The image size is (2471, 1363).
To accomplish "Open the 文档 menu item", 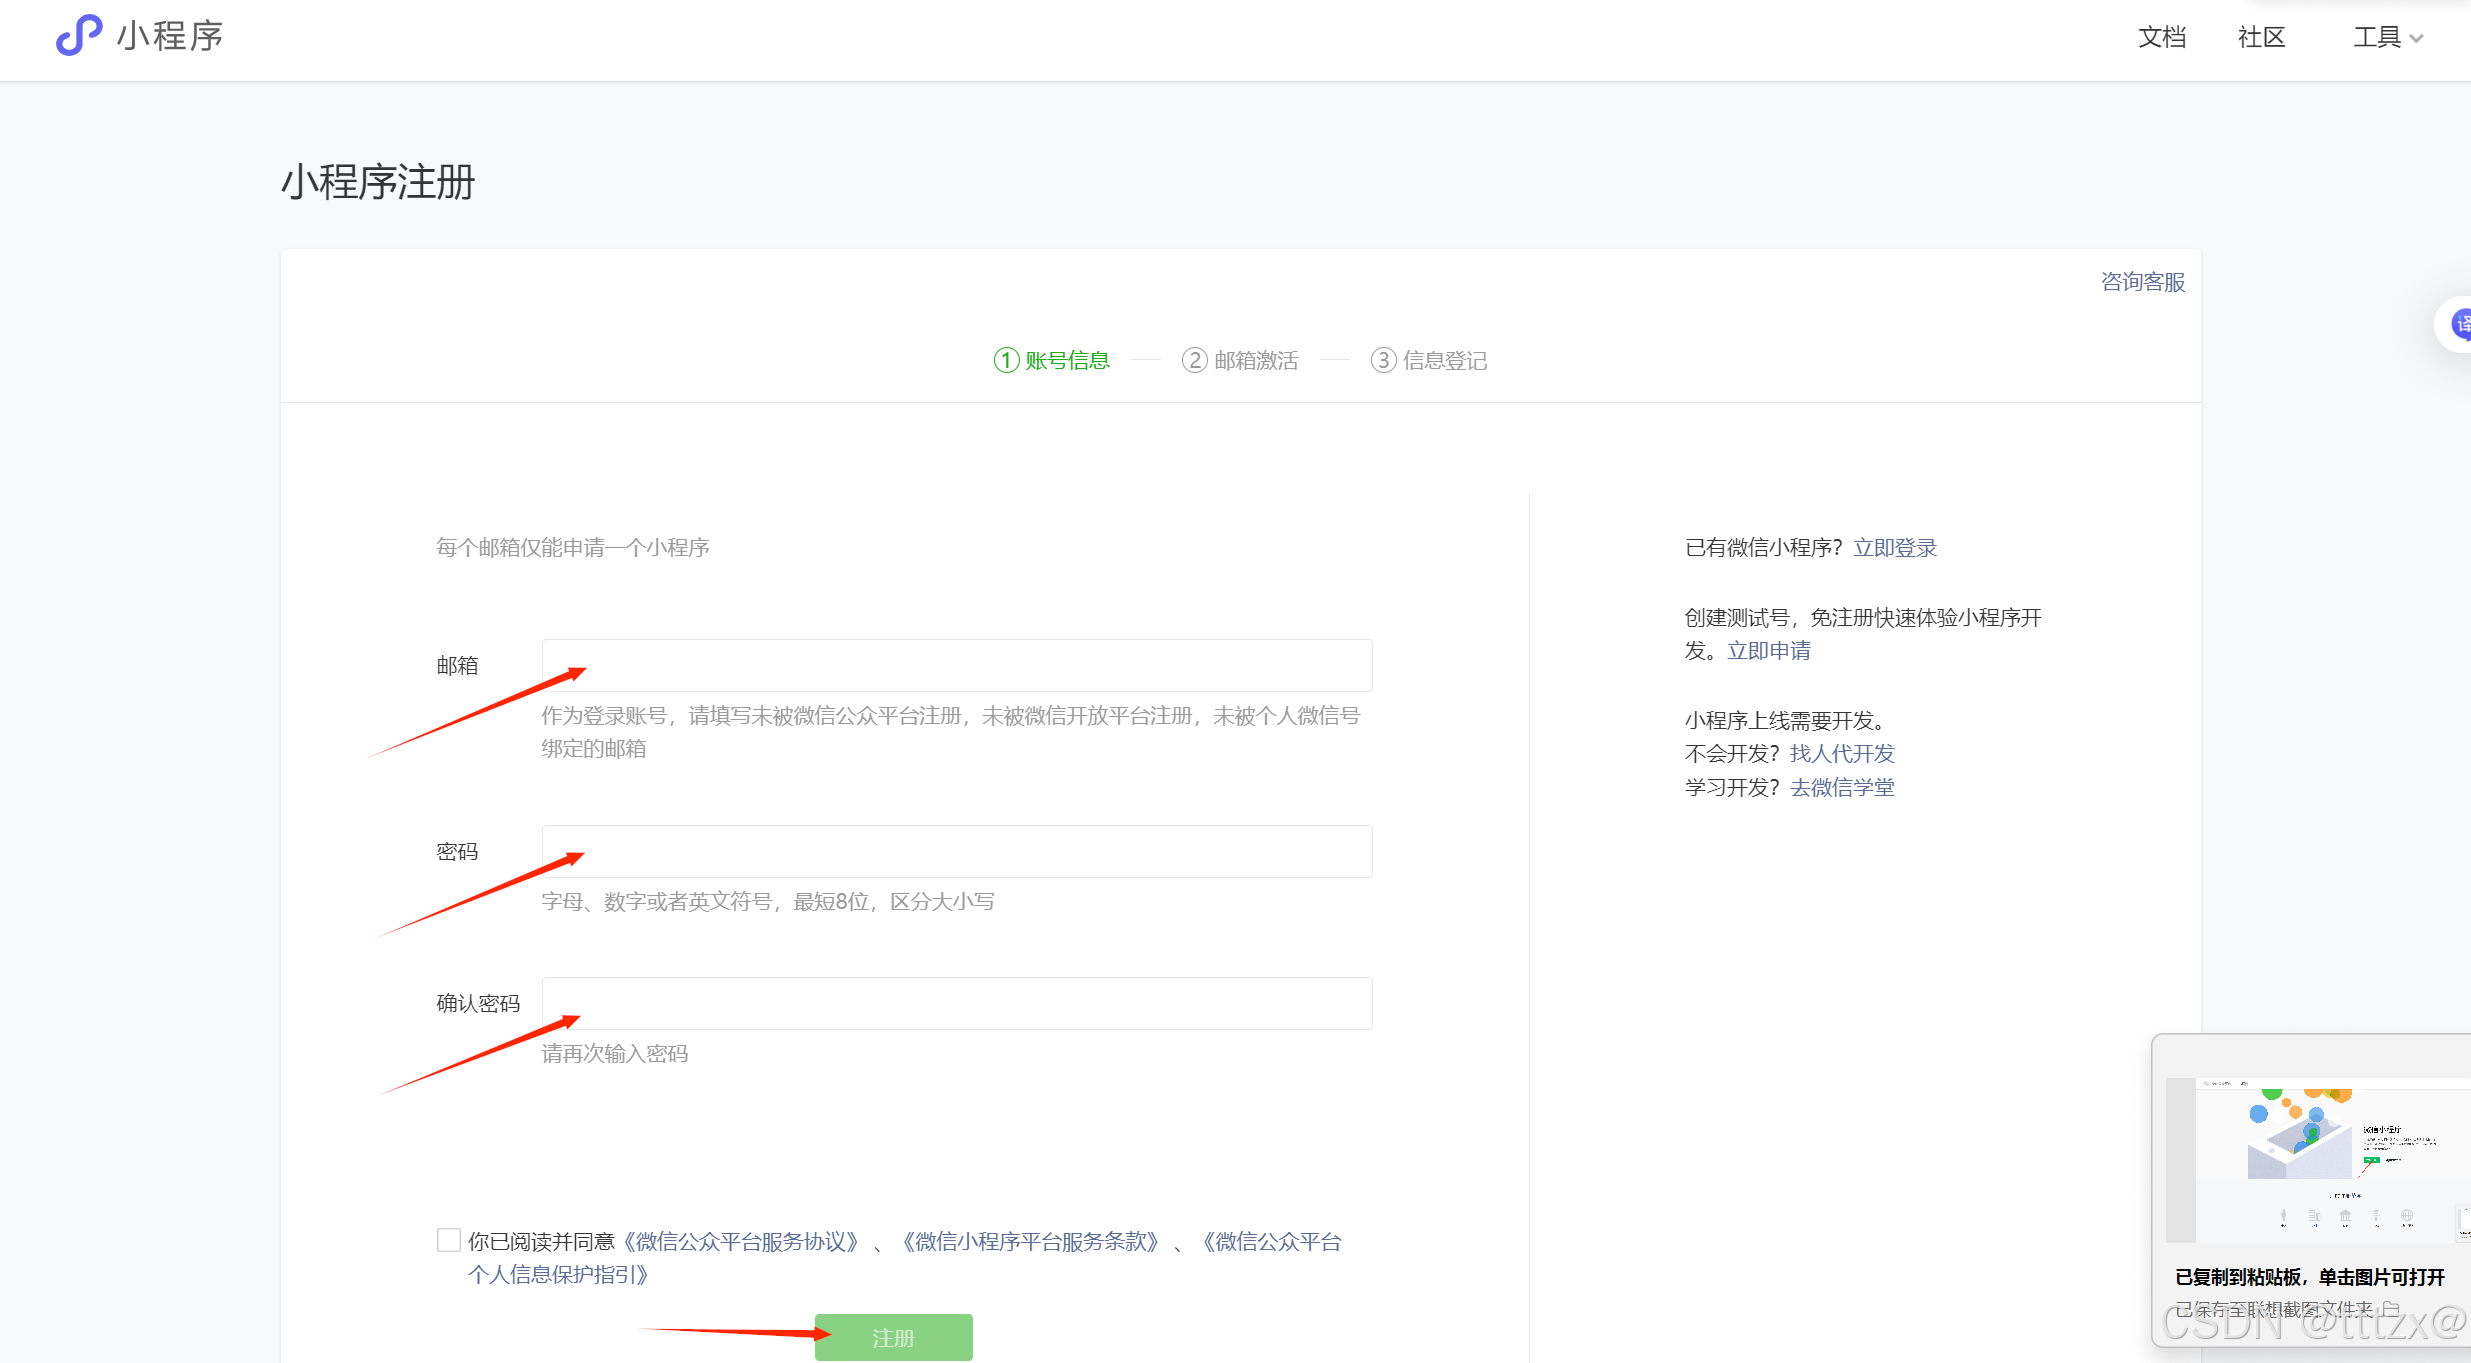I will pyautogui.click(x=2161, y=37).
